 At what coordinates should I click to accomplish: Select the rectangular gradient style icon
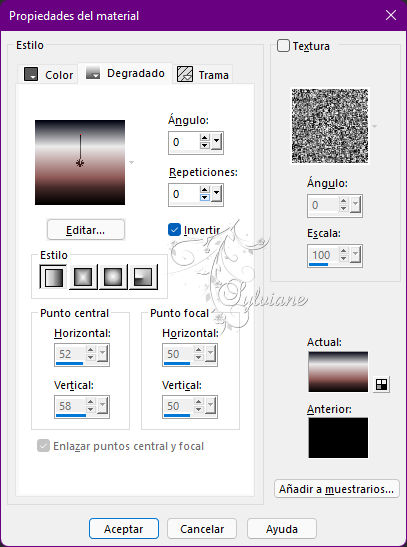click(x=83, y=277)
